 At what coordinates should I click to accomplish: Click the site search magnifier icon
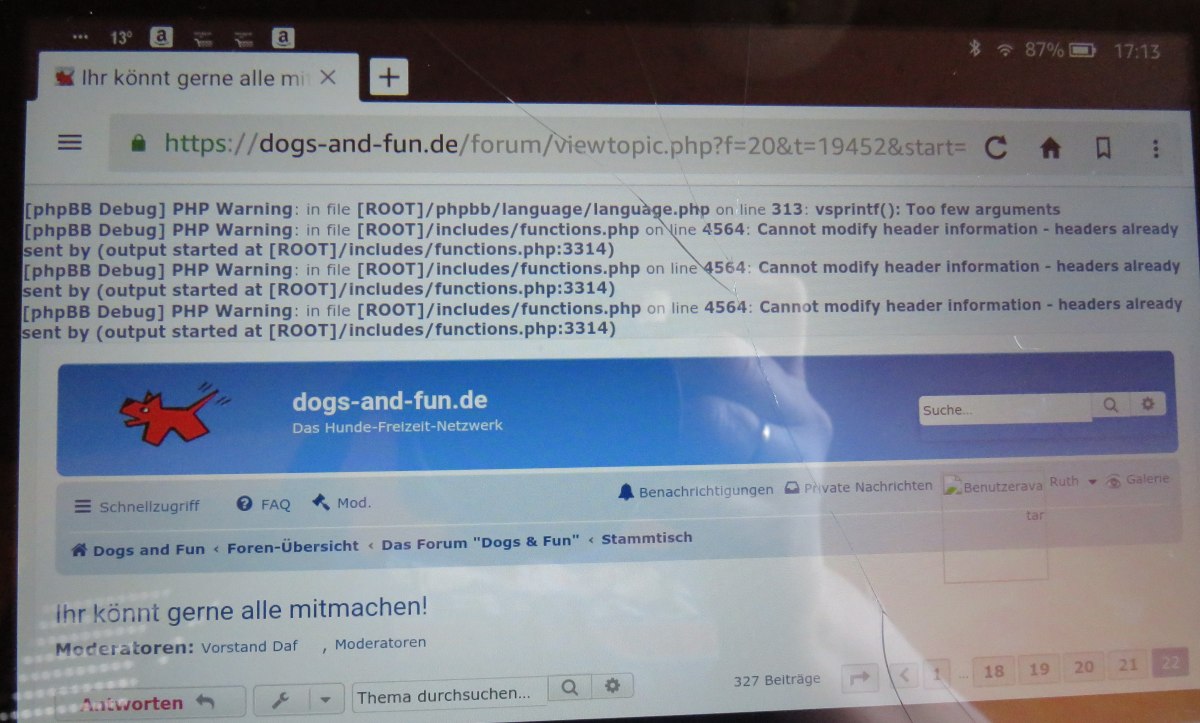click(1110, 405)
